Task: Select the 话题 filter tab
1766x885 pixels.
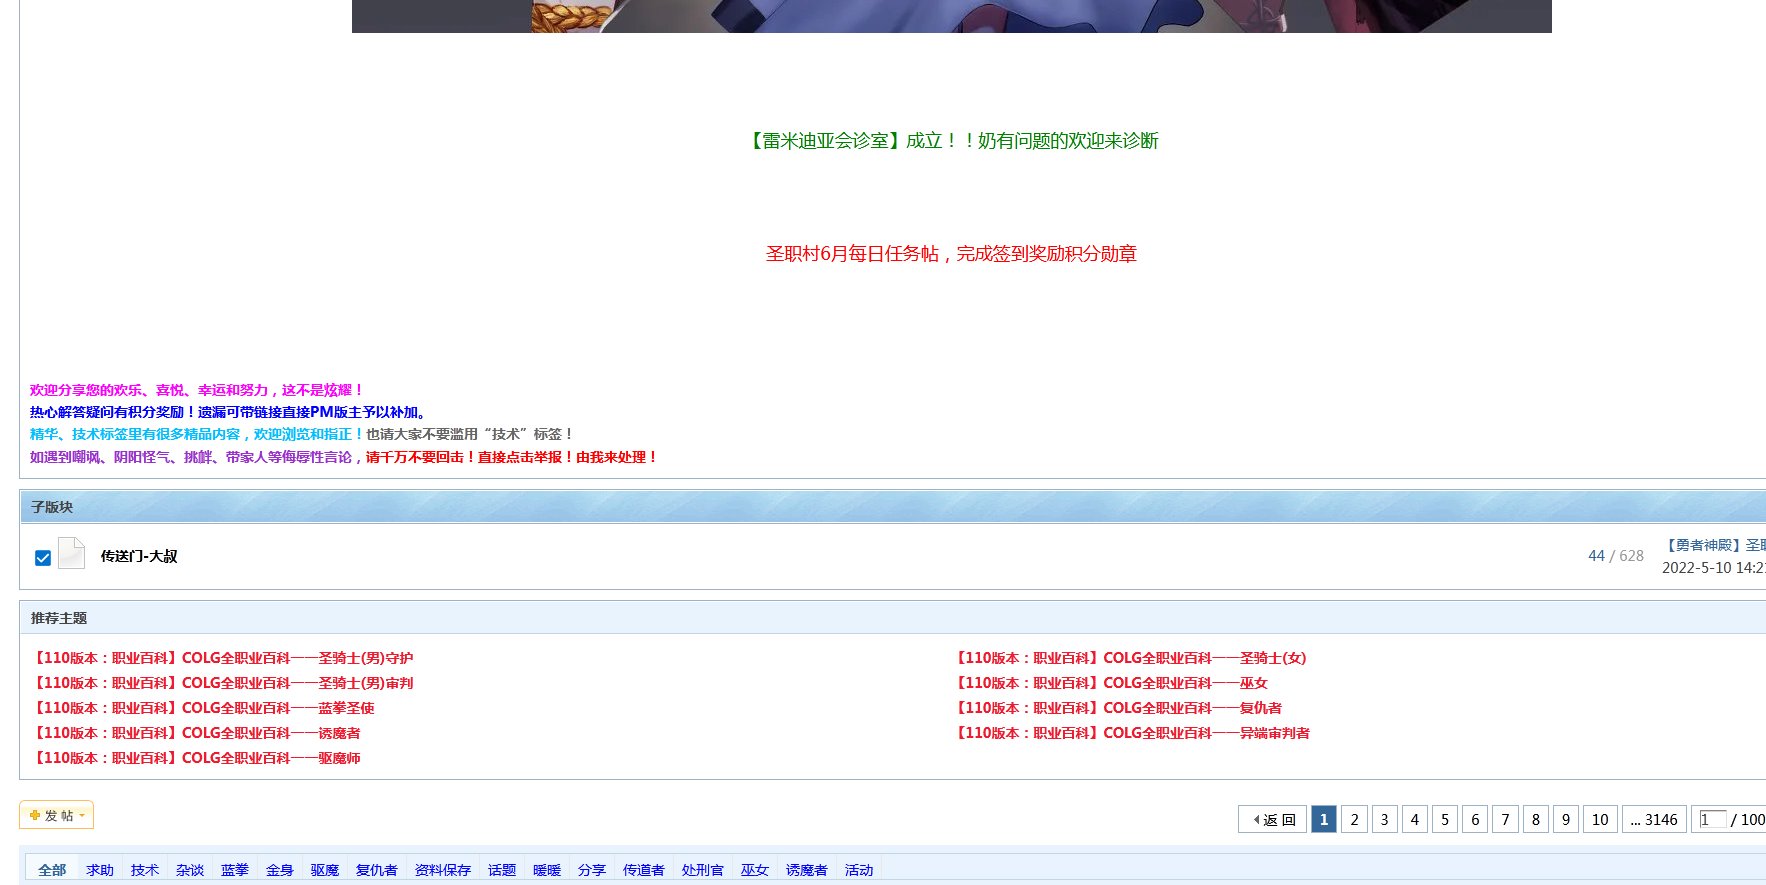Action: tap(502, 870)
